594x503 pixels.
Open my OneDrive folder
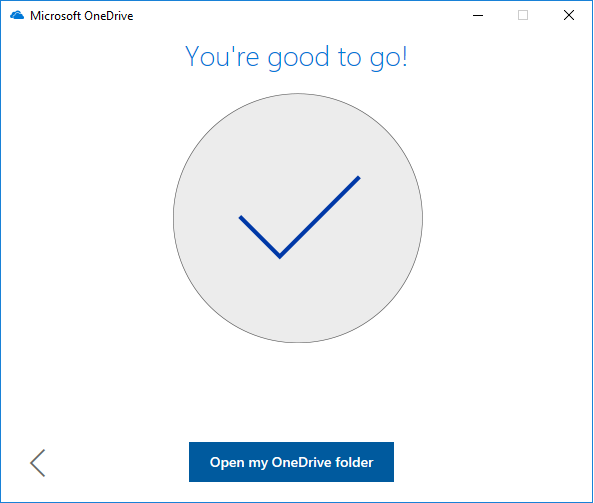click(291, 462)
